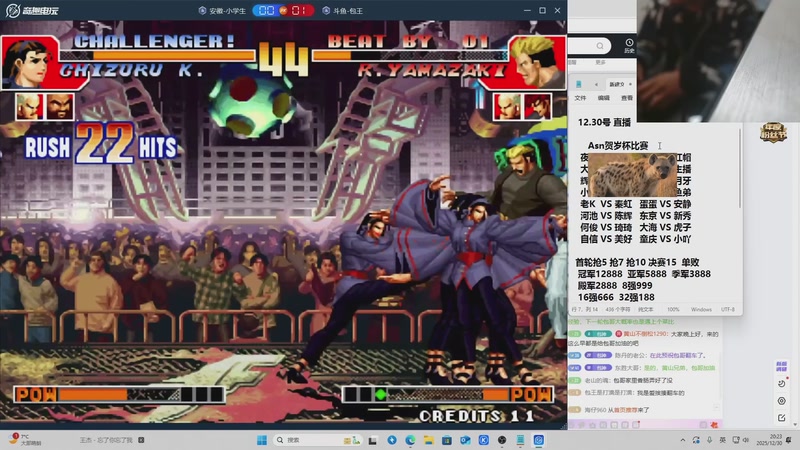This screenshot has width=800, height=450.
Task: Click '冠军12888' prize text in Notepad
Action: [600, 273]
